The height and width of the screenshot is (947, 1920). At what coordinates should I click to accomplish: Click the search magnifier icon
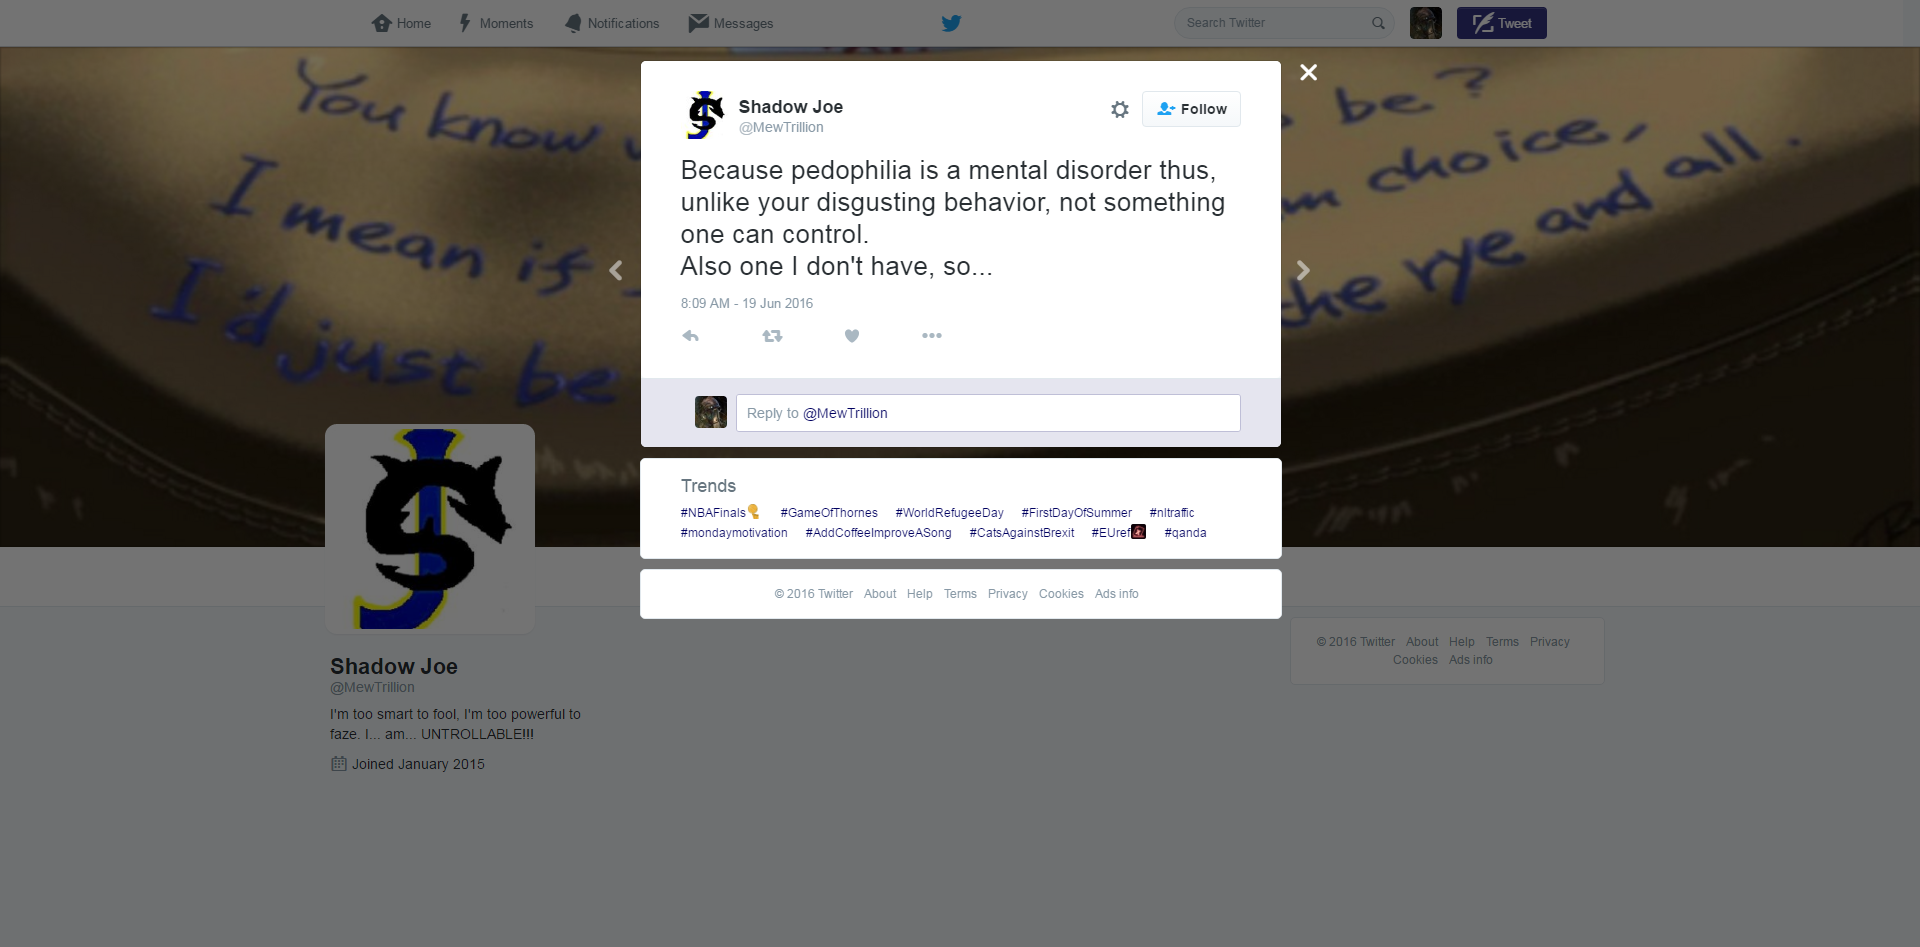click(x=1378, y=23)
